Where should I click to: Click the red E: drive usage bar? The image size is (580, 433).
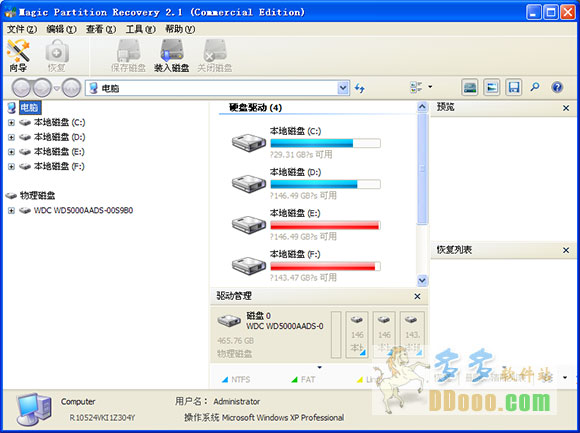325,225
